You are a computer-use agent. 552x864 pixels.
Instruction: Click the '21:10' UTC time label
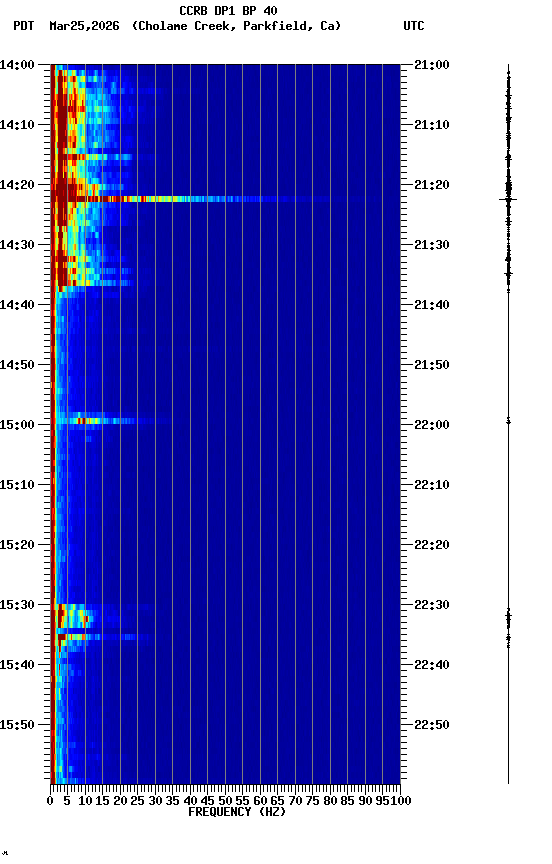432,125
